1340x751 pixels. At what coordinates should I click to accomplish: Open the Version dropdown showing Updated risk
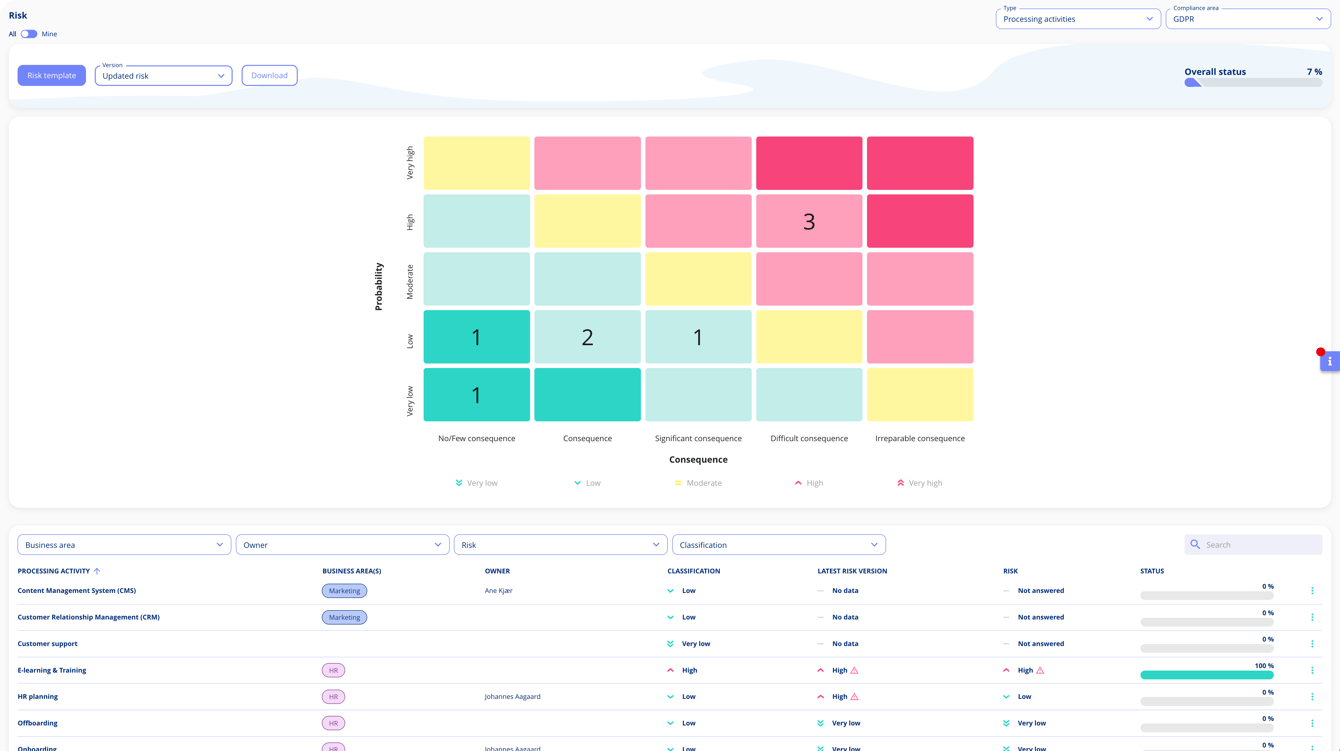163,76
